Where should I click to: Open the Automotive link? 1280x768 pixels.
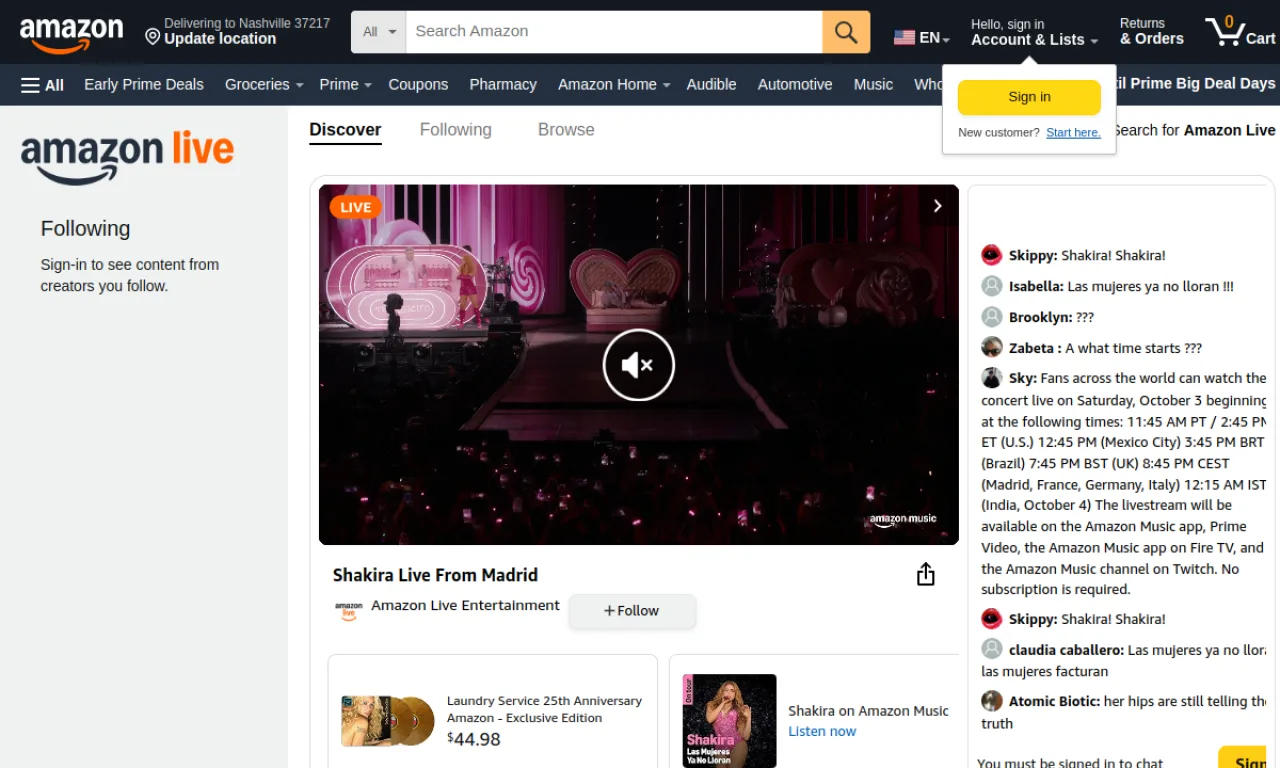pyautogui.click(x=795, y=85)
